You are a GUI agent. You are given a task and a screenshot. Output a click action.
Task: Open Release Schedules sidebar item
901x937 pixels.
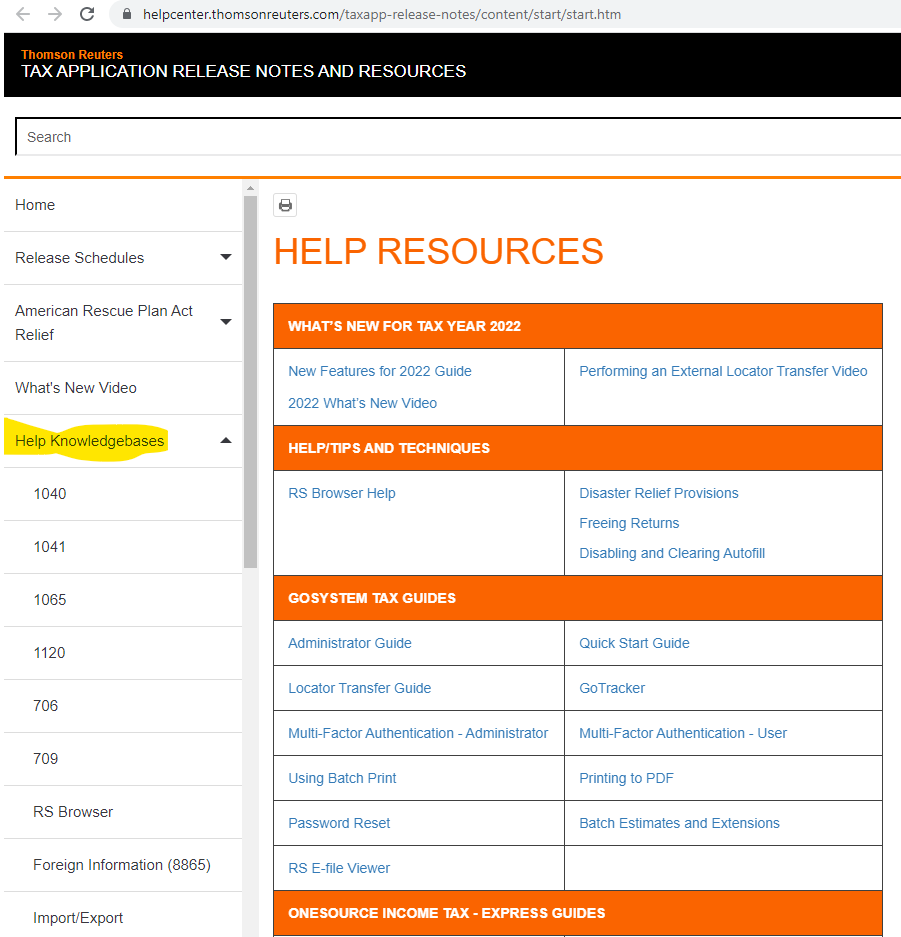[x=79, y=258]
